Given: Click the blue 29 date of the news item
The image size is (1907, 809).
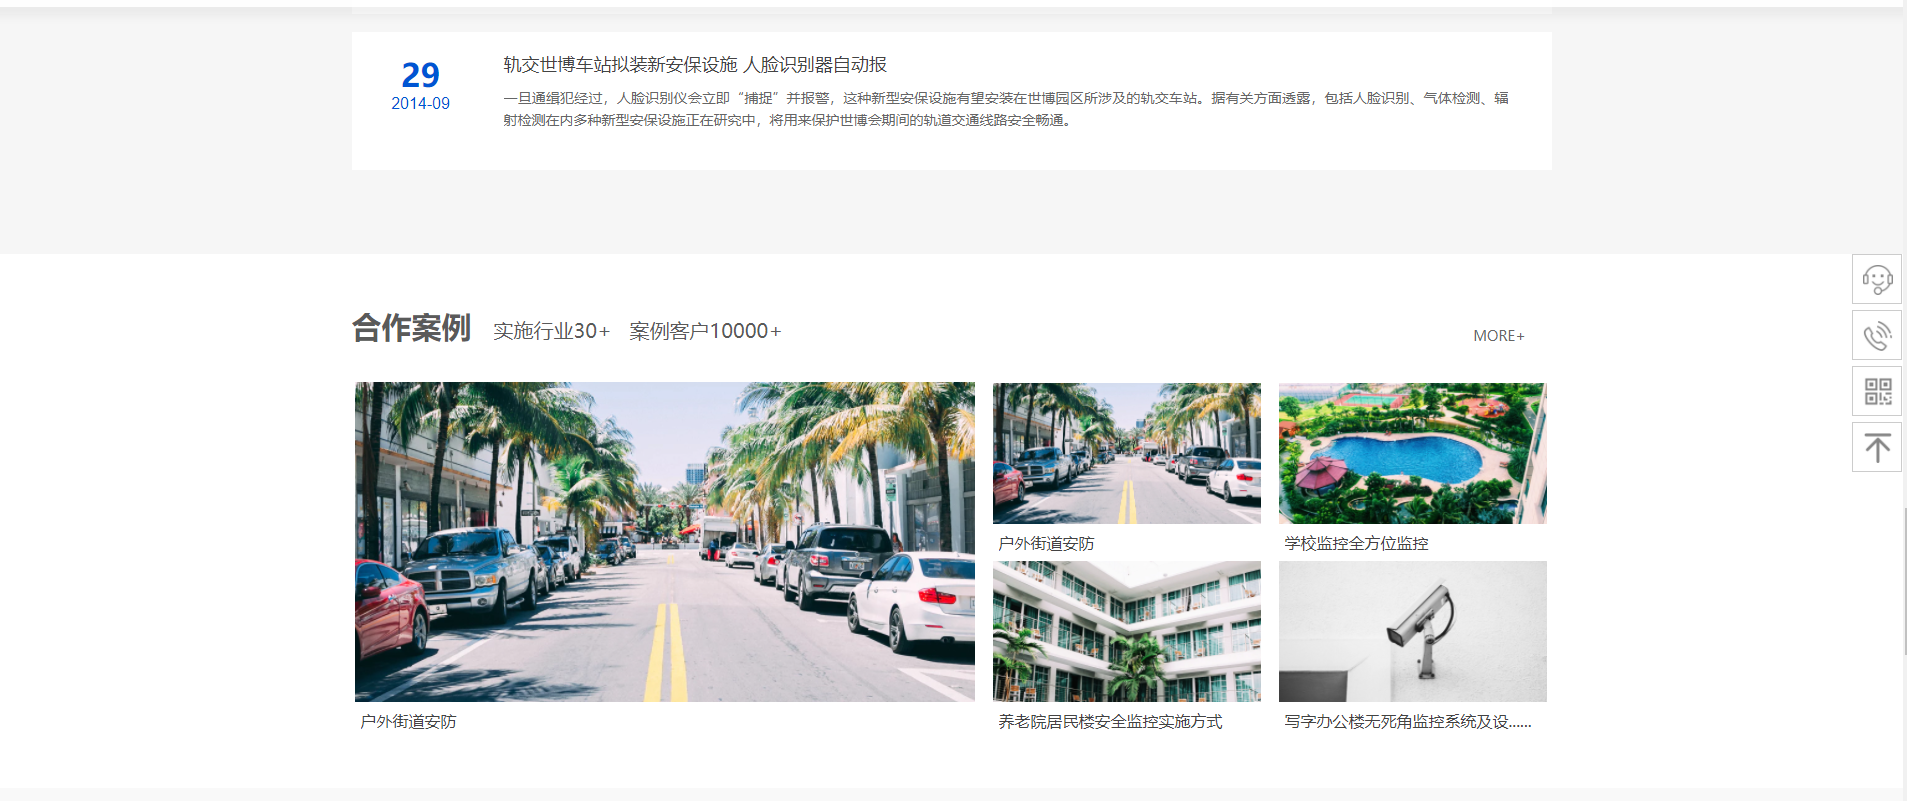Looking at the screenshot, I should coord(420,75).
